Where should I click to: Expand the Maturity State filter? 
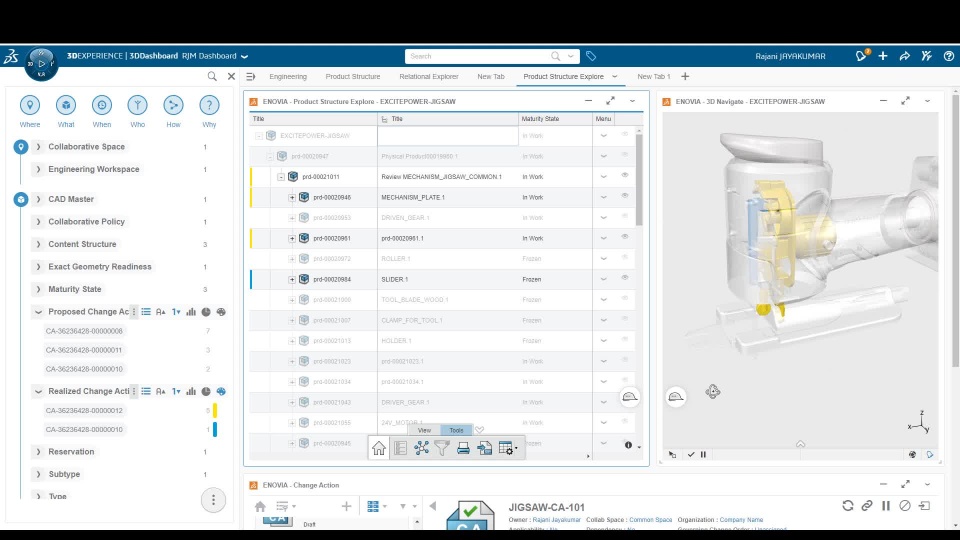coord(39,289)
